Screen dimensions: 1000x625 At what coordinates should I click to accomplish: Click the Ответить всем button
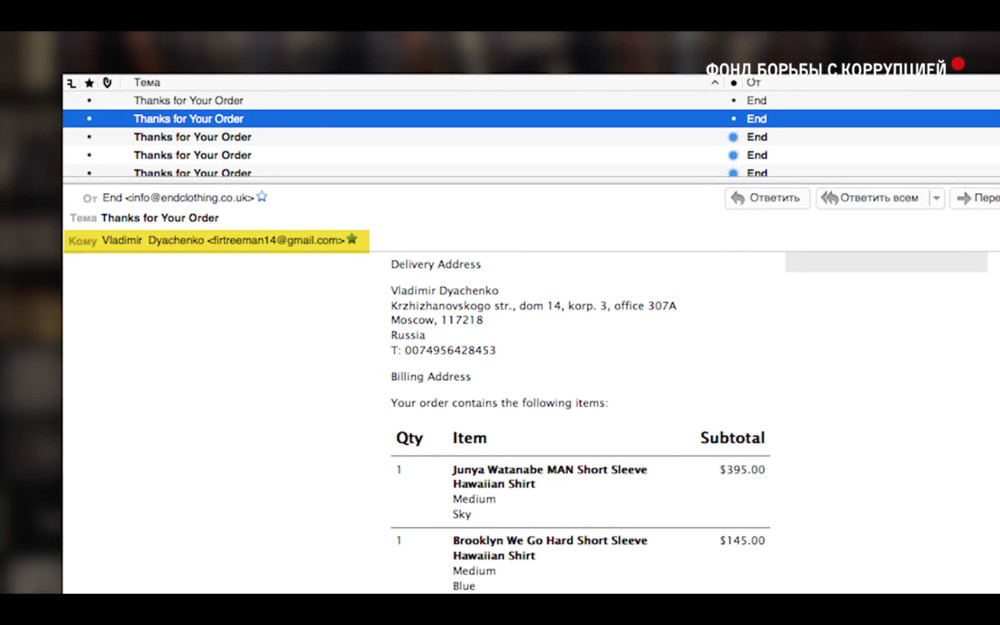[872, 198]
